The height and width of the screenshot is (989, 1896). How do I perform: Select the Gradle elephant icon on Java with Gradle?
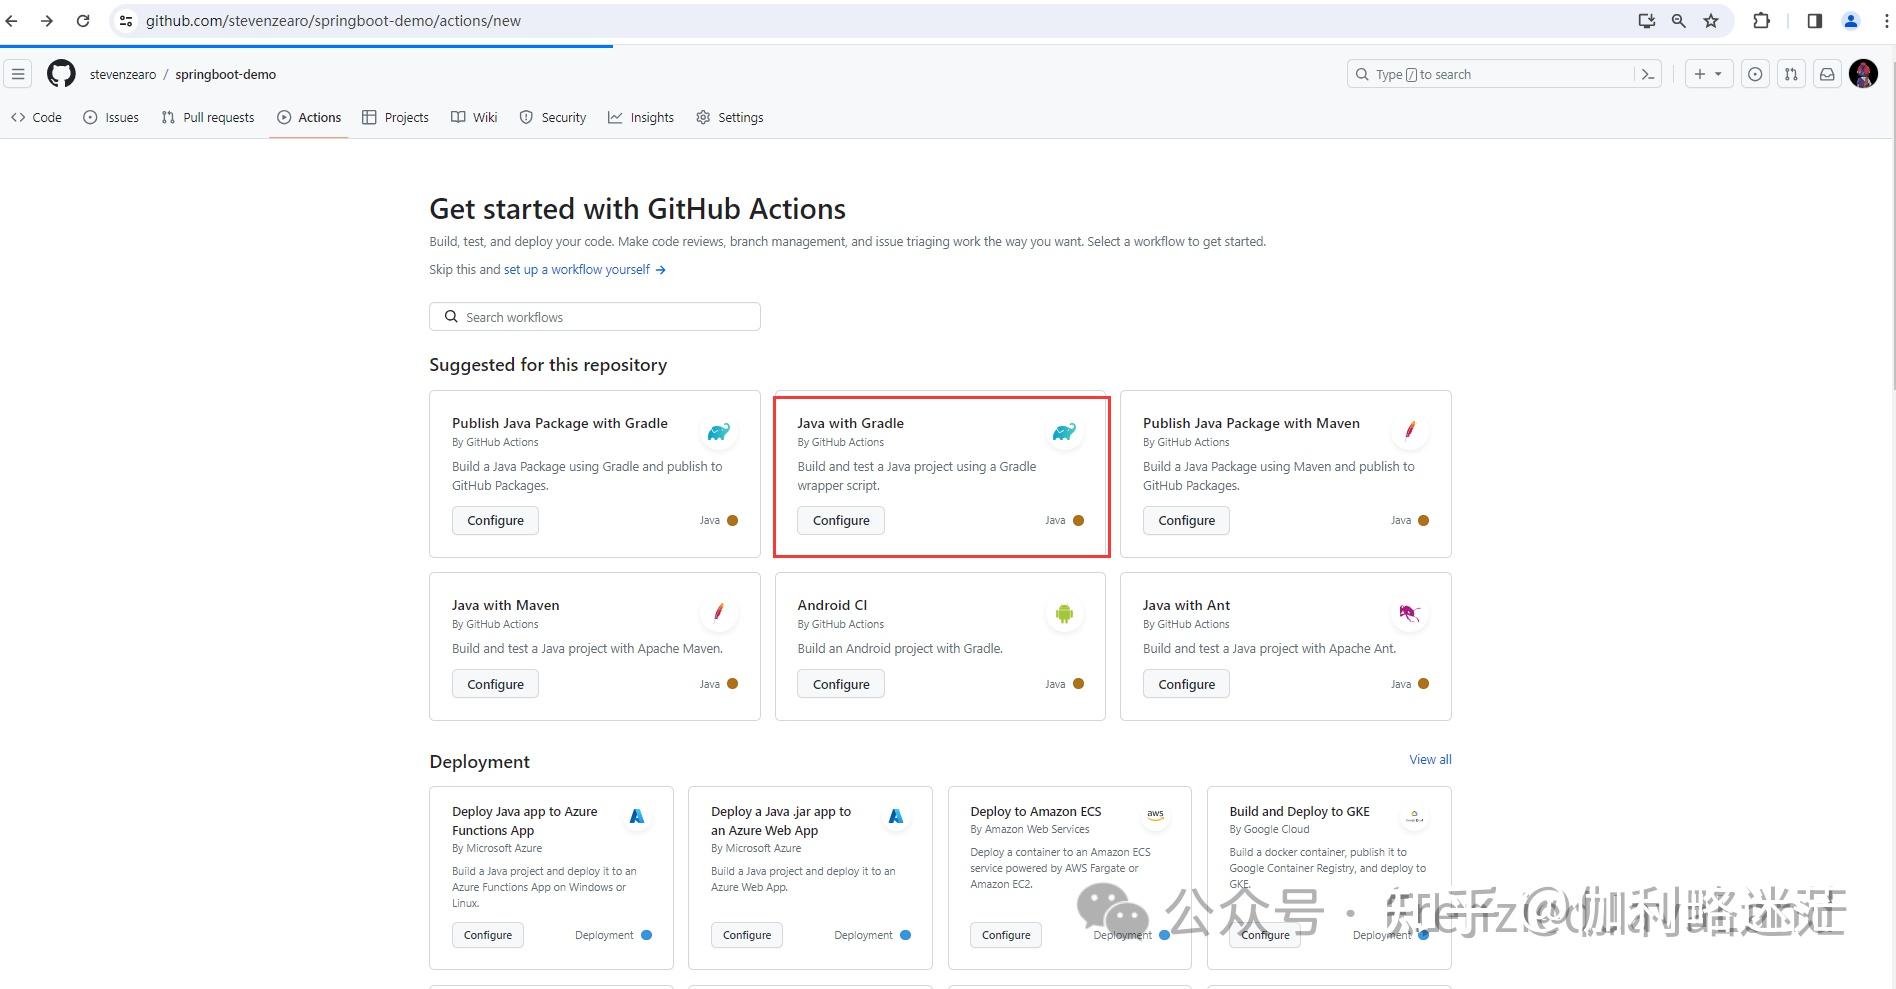tap(1063, 431)
